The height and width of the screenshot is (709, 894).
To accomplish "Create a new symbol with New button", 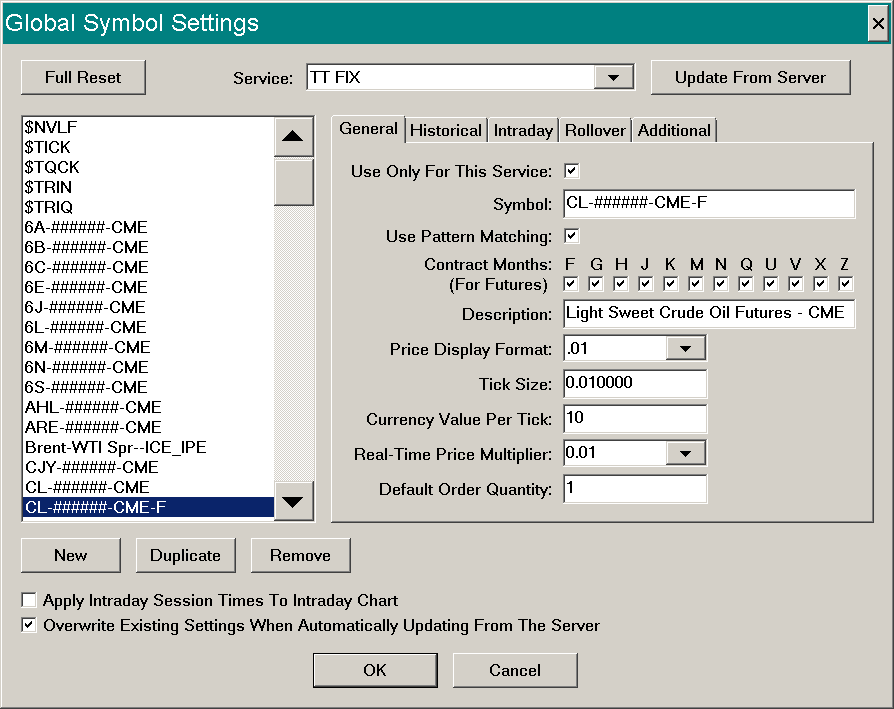I will pyautogui.click(x=71, y=555).
